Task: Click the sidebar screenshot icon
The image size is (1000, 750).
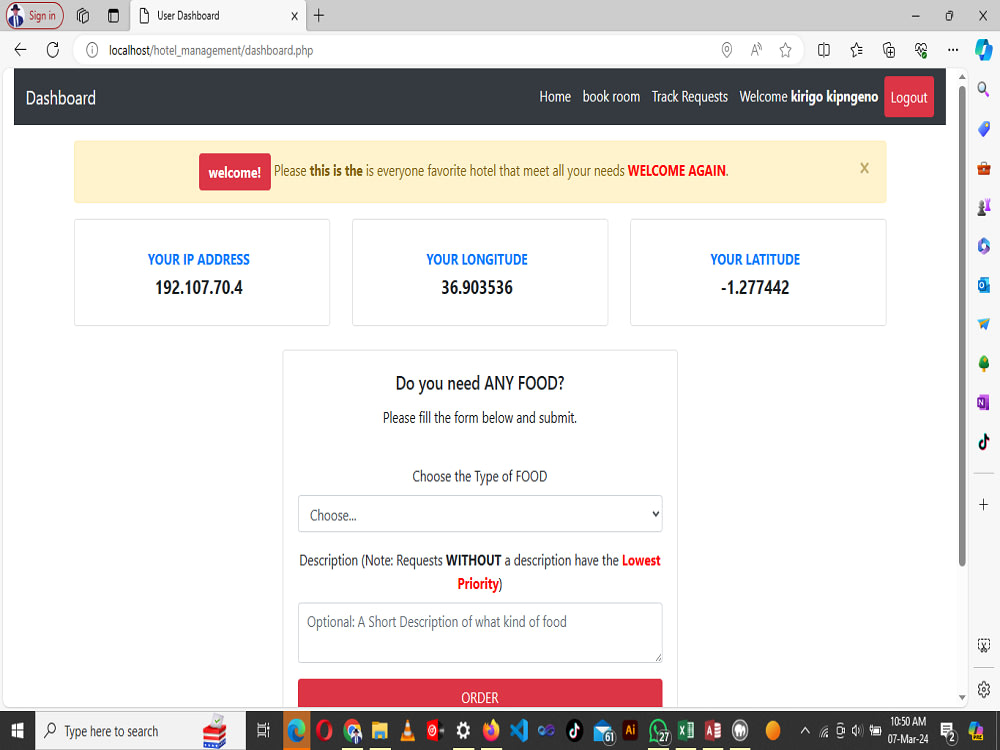Action: (x=983, y=645)
